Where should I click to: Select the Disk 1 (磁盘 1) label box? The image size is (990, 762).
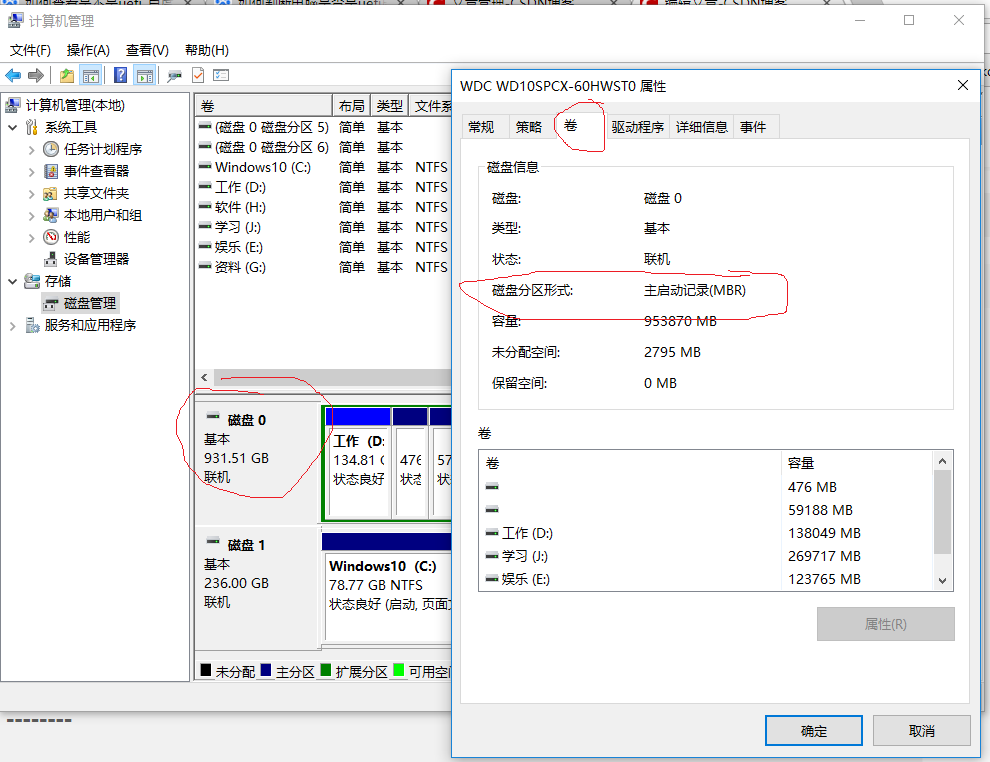pos(256,588)
